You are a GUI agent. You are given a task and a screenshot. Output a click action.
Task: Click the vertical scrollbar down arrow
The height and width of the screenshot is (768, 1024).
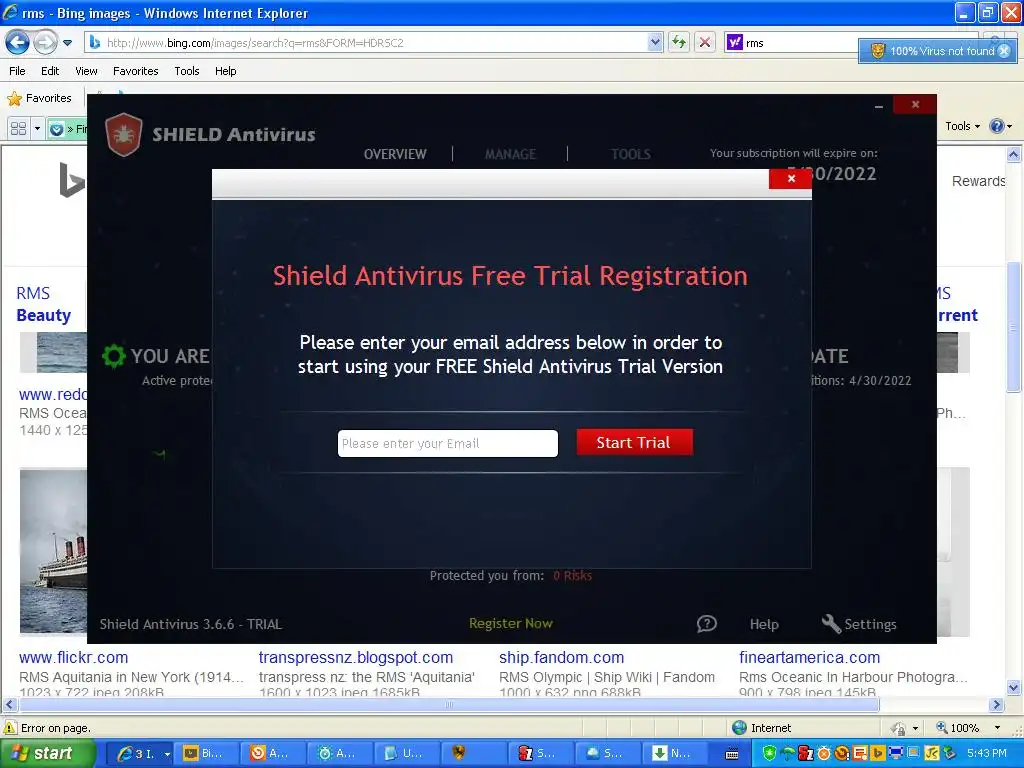click(1014, 687)
